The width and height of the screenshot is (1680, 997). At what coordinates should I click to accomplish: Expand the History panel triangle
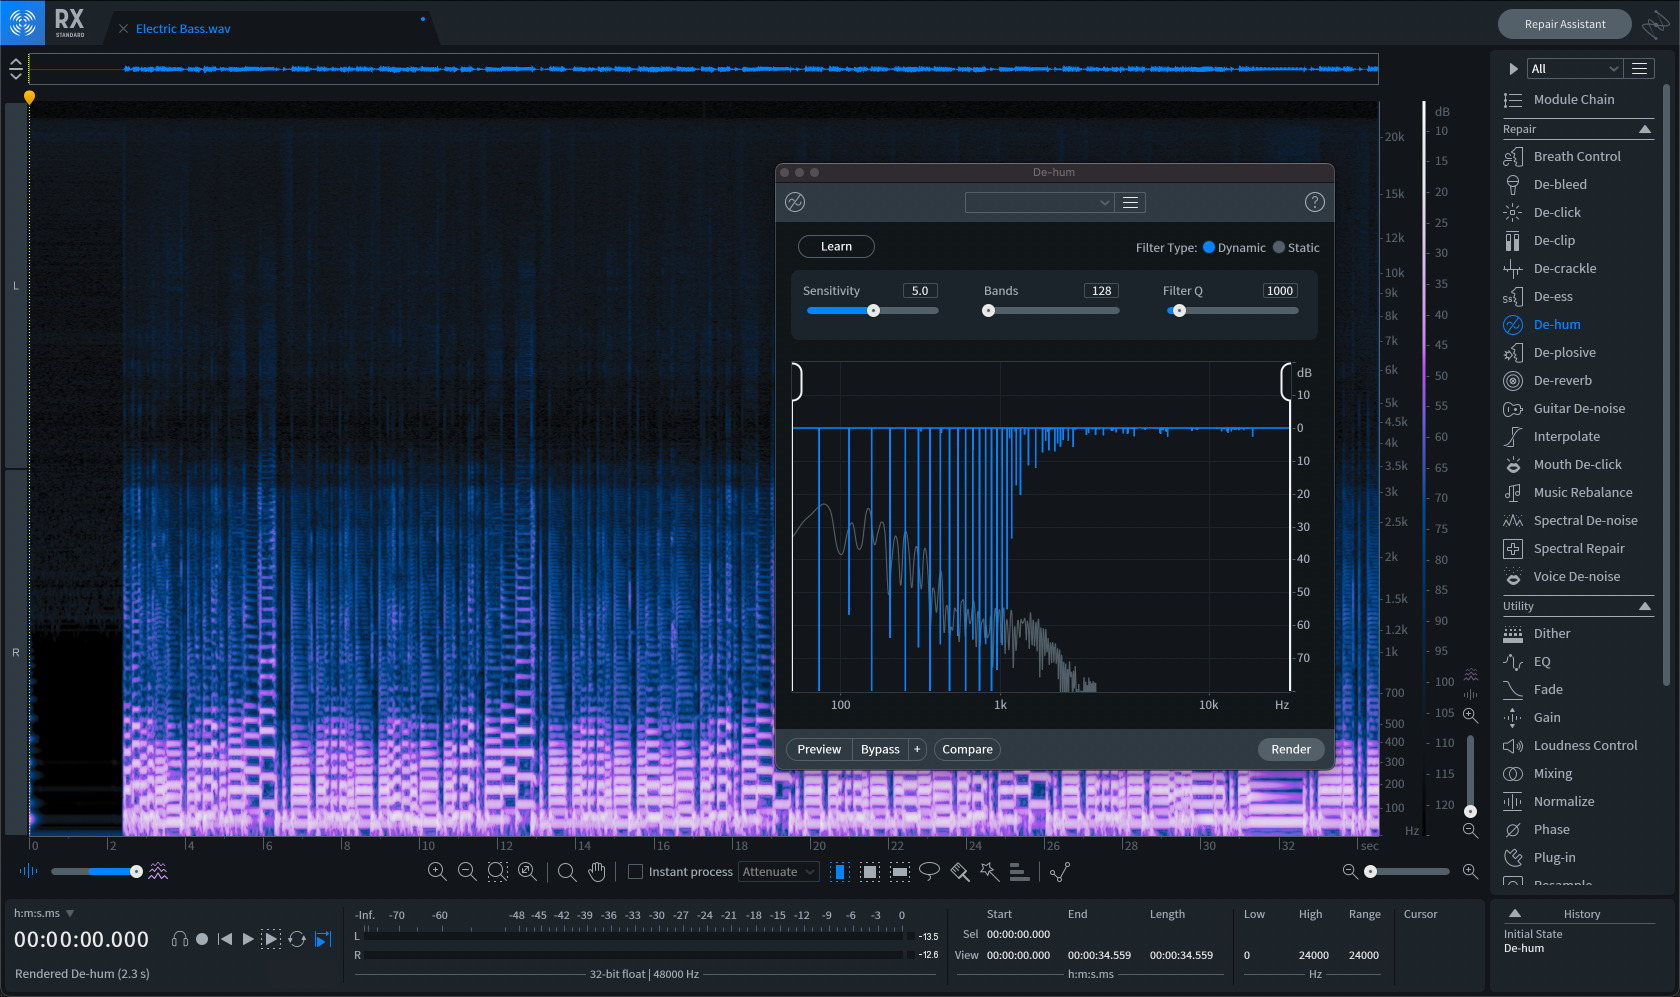pos(1515,913)
